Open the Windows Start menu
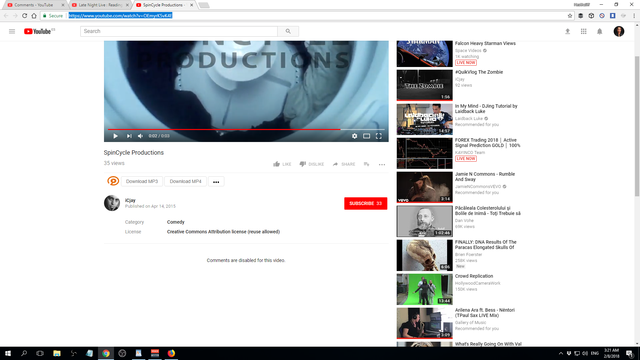 point(8,353)
